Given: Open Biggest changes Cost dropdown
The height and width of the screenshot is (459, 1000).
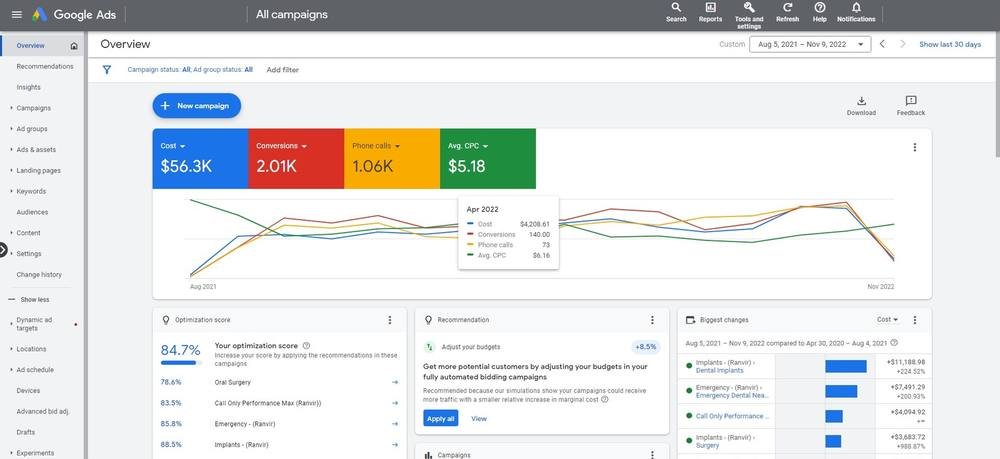Looking at the screenshot, I should coord(887,319).
